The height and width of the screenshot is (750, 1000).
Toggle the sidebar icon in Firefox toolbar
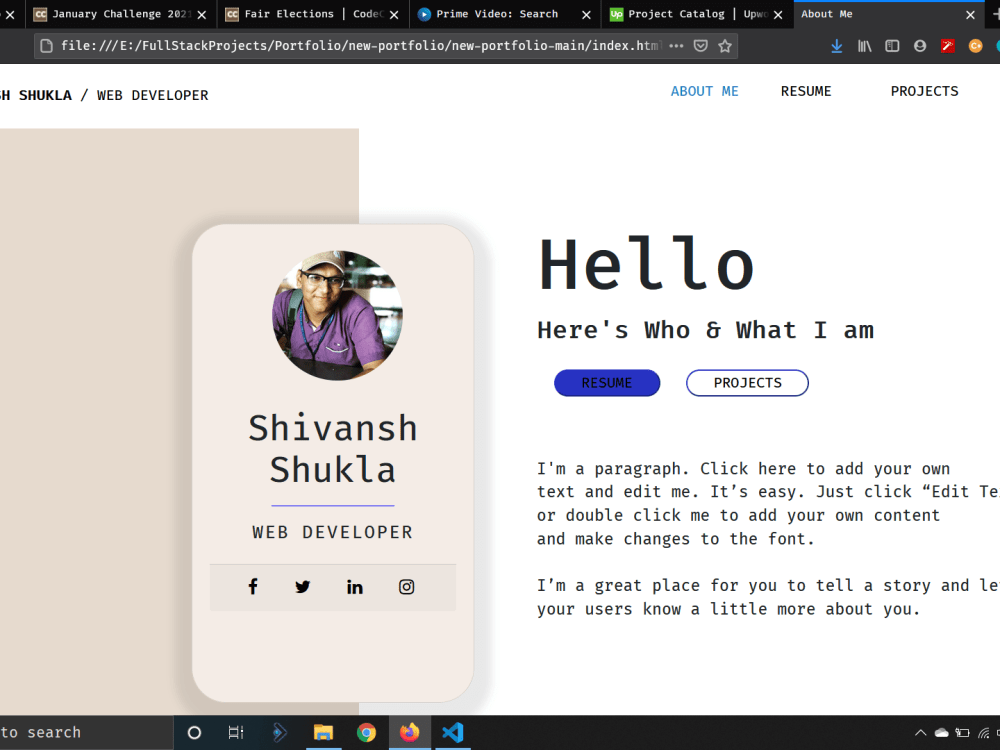tap(892, 46)
